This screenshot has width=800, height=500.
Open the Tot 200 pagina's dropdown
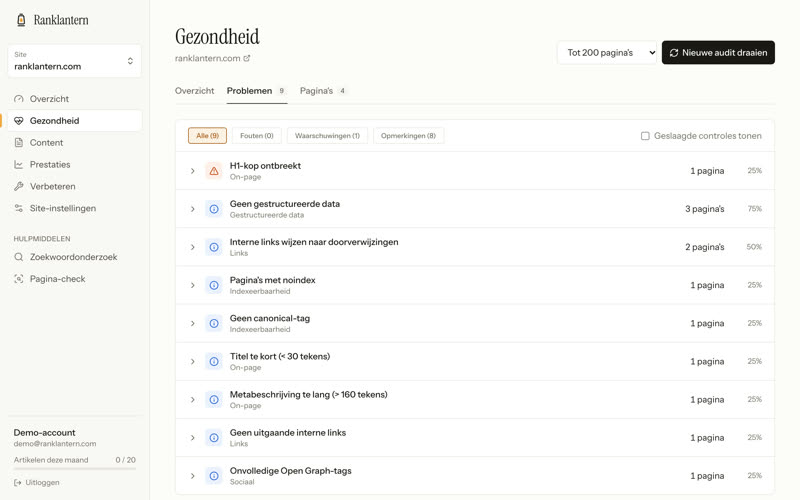click(607, 53)
